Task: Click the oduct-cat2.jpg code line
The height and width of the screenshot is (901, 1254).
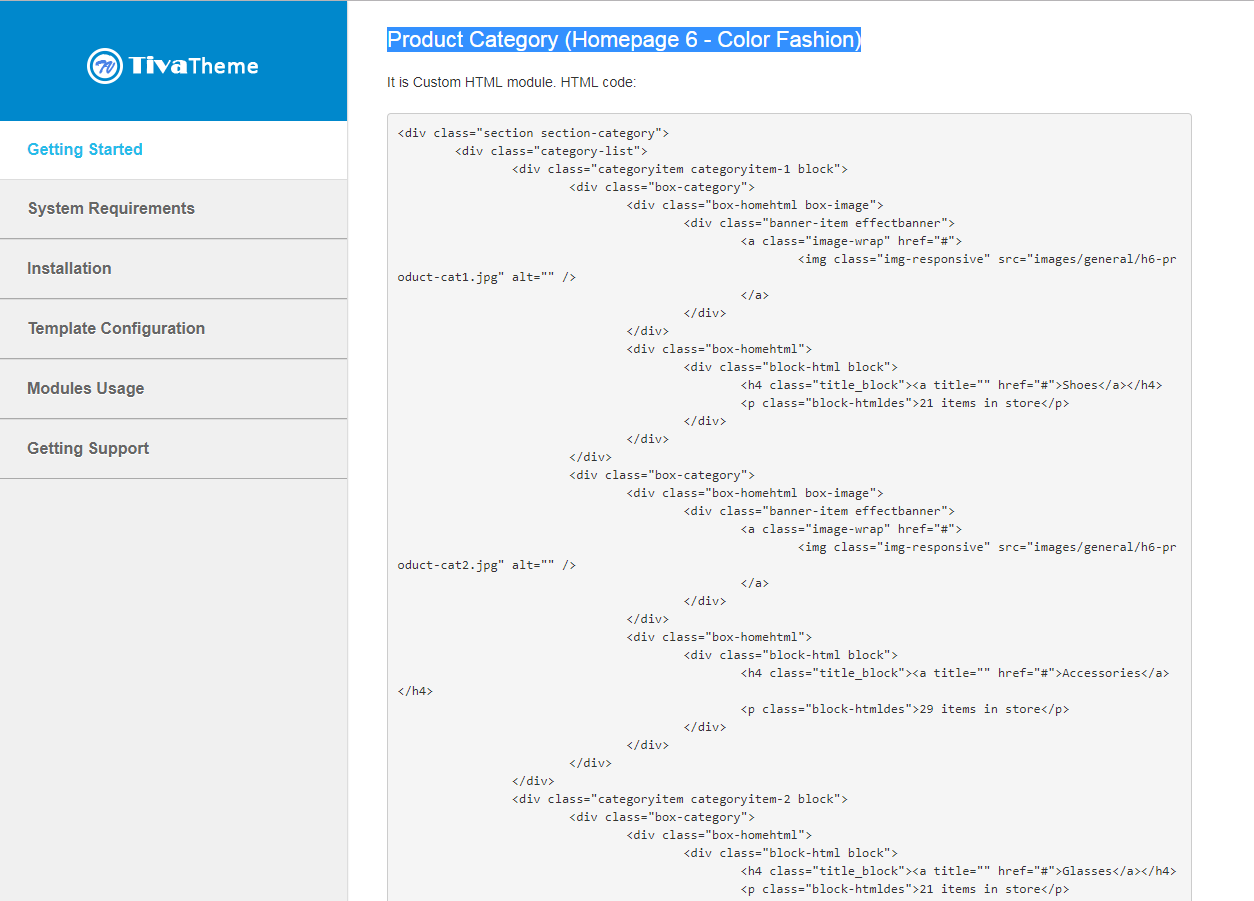Action: tap(486, 565)
